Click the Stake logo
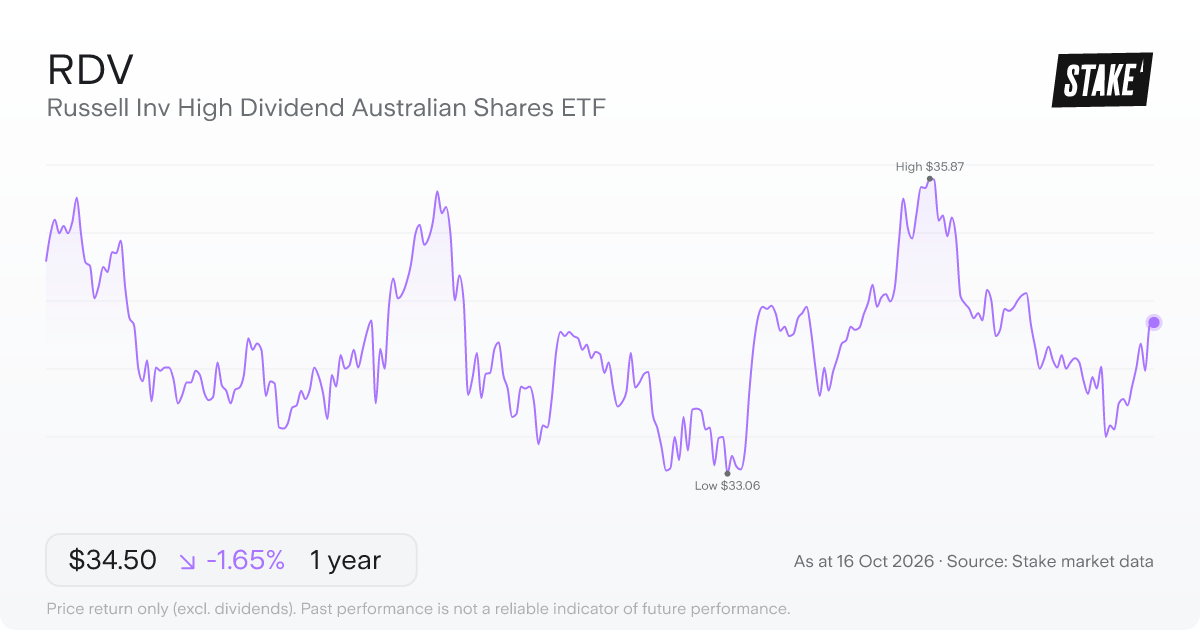The height and width of the screenshot is (630, 1200). [x=1102, y=80]
